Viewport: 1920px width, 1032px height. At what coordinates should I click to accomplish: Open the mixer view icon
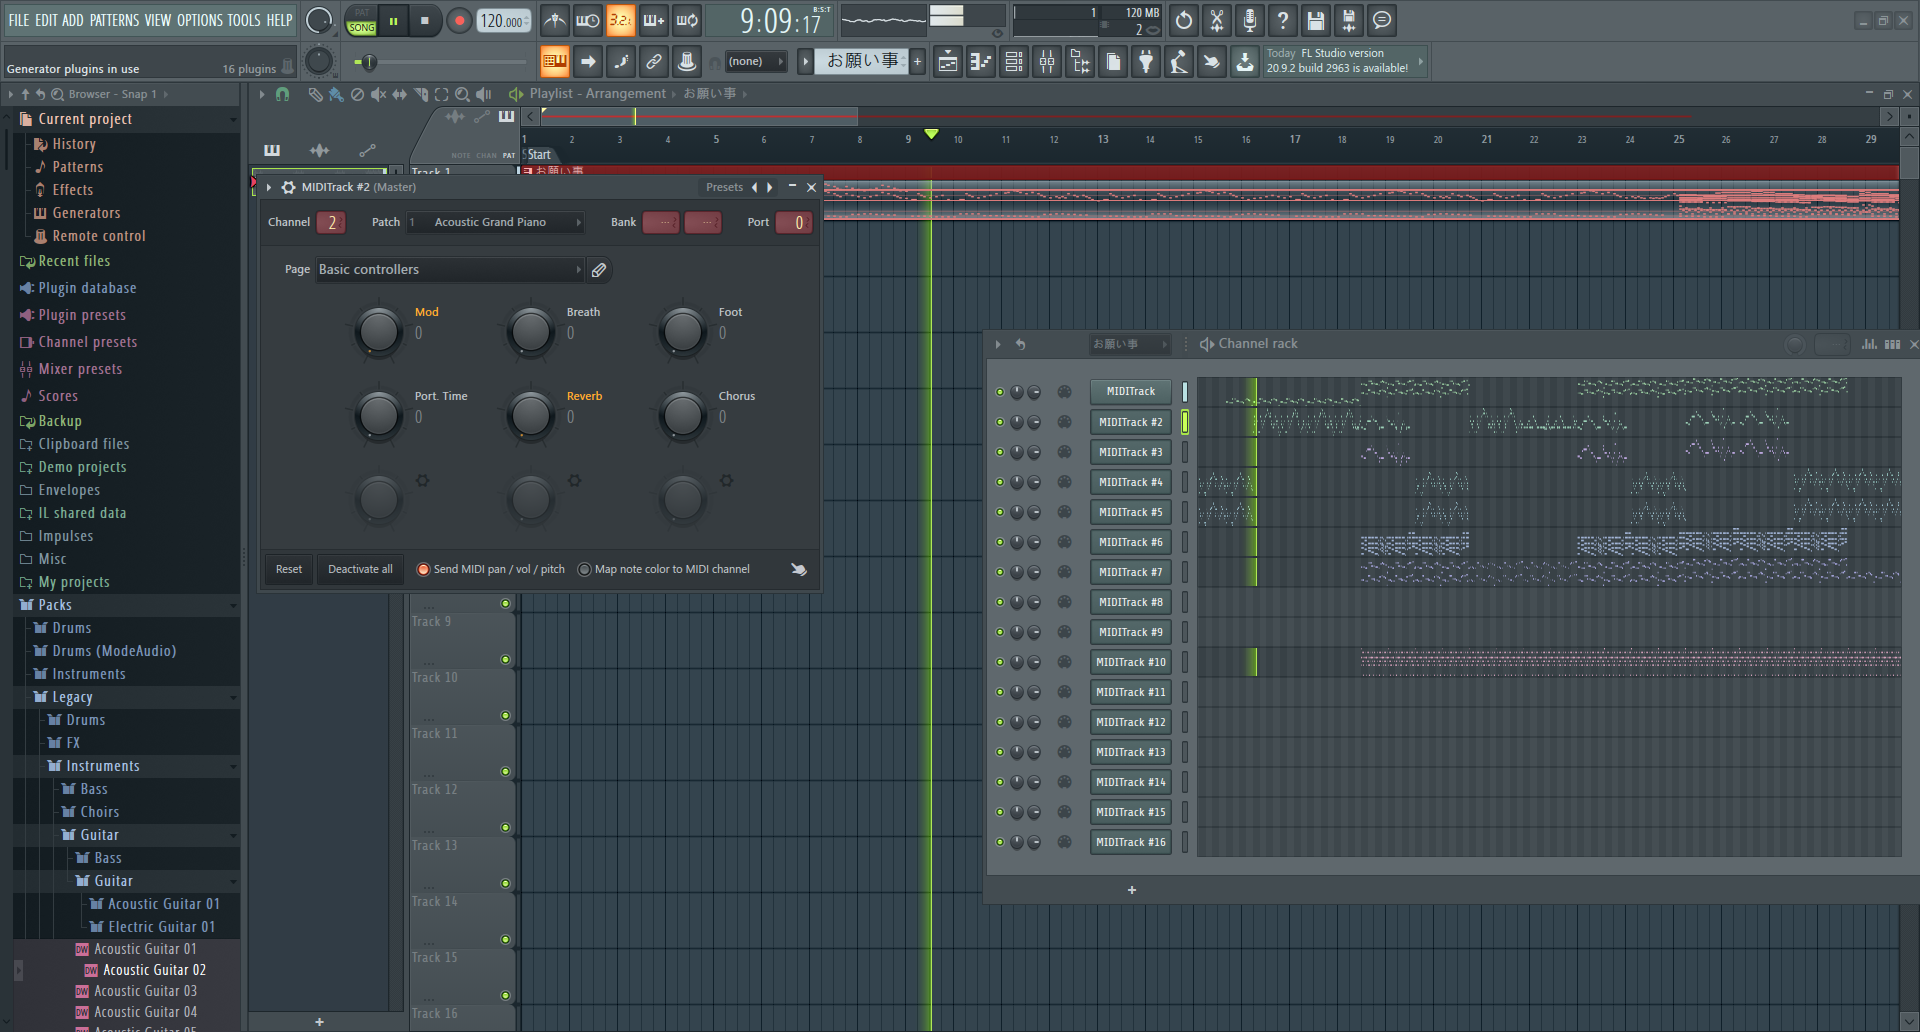1047,62
